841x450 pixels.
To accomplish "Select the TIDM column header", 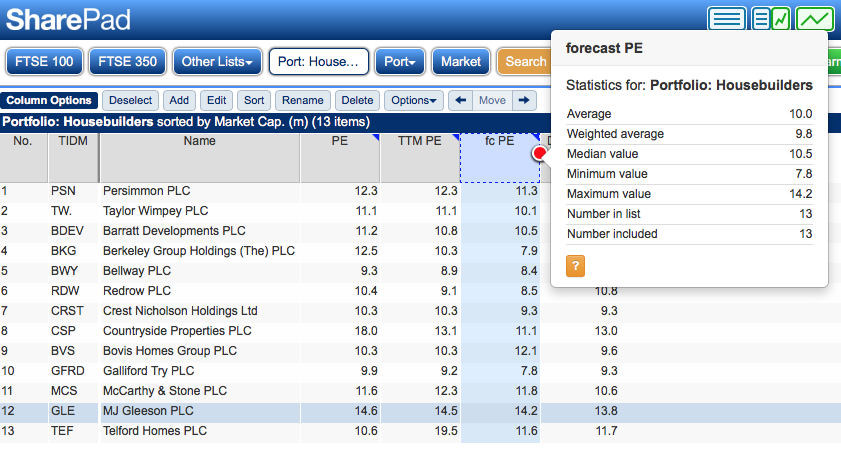I will [73, 158].
